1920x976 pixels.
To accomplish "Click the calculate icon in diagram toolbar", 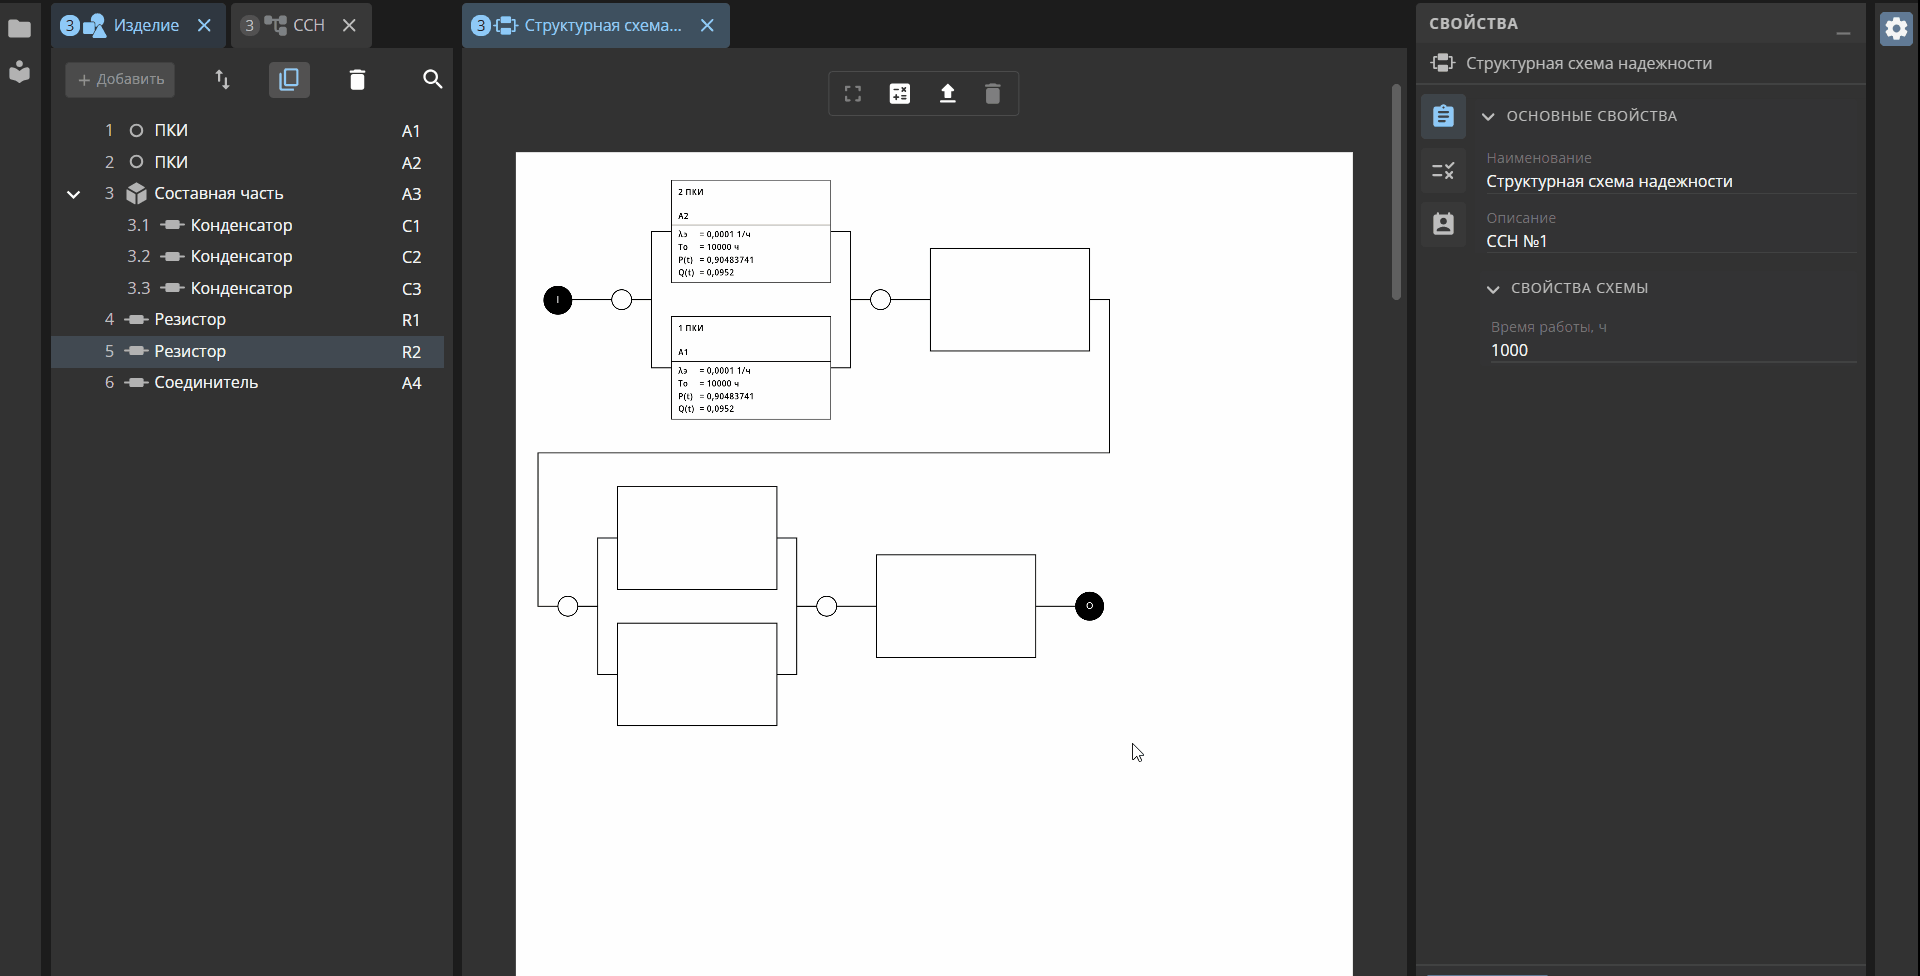I will pyautogui.click(x=900, y=94).
